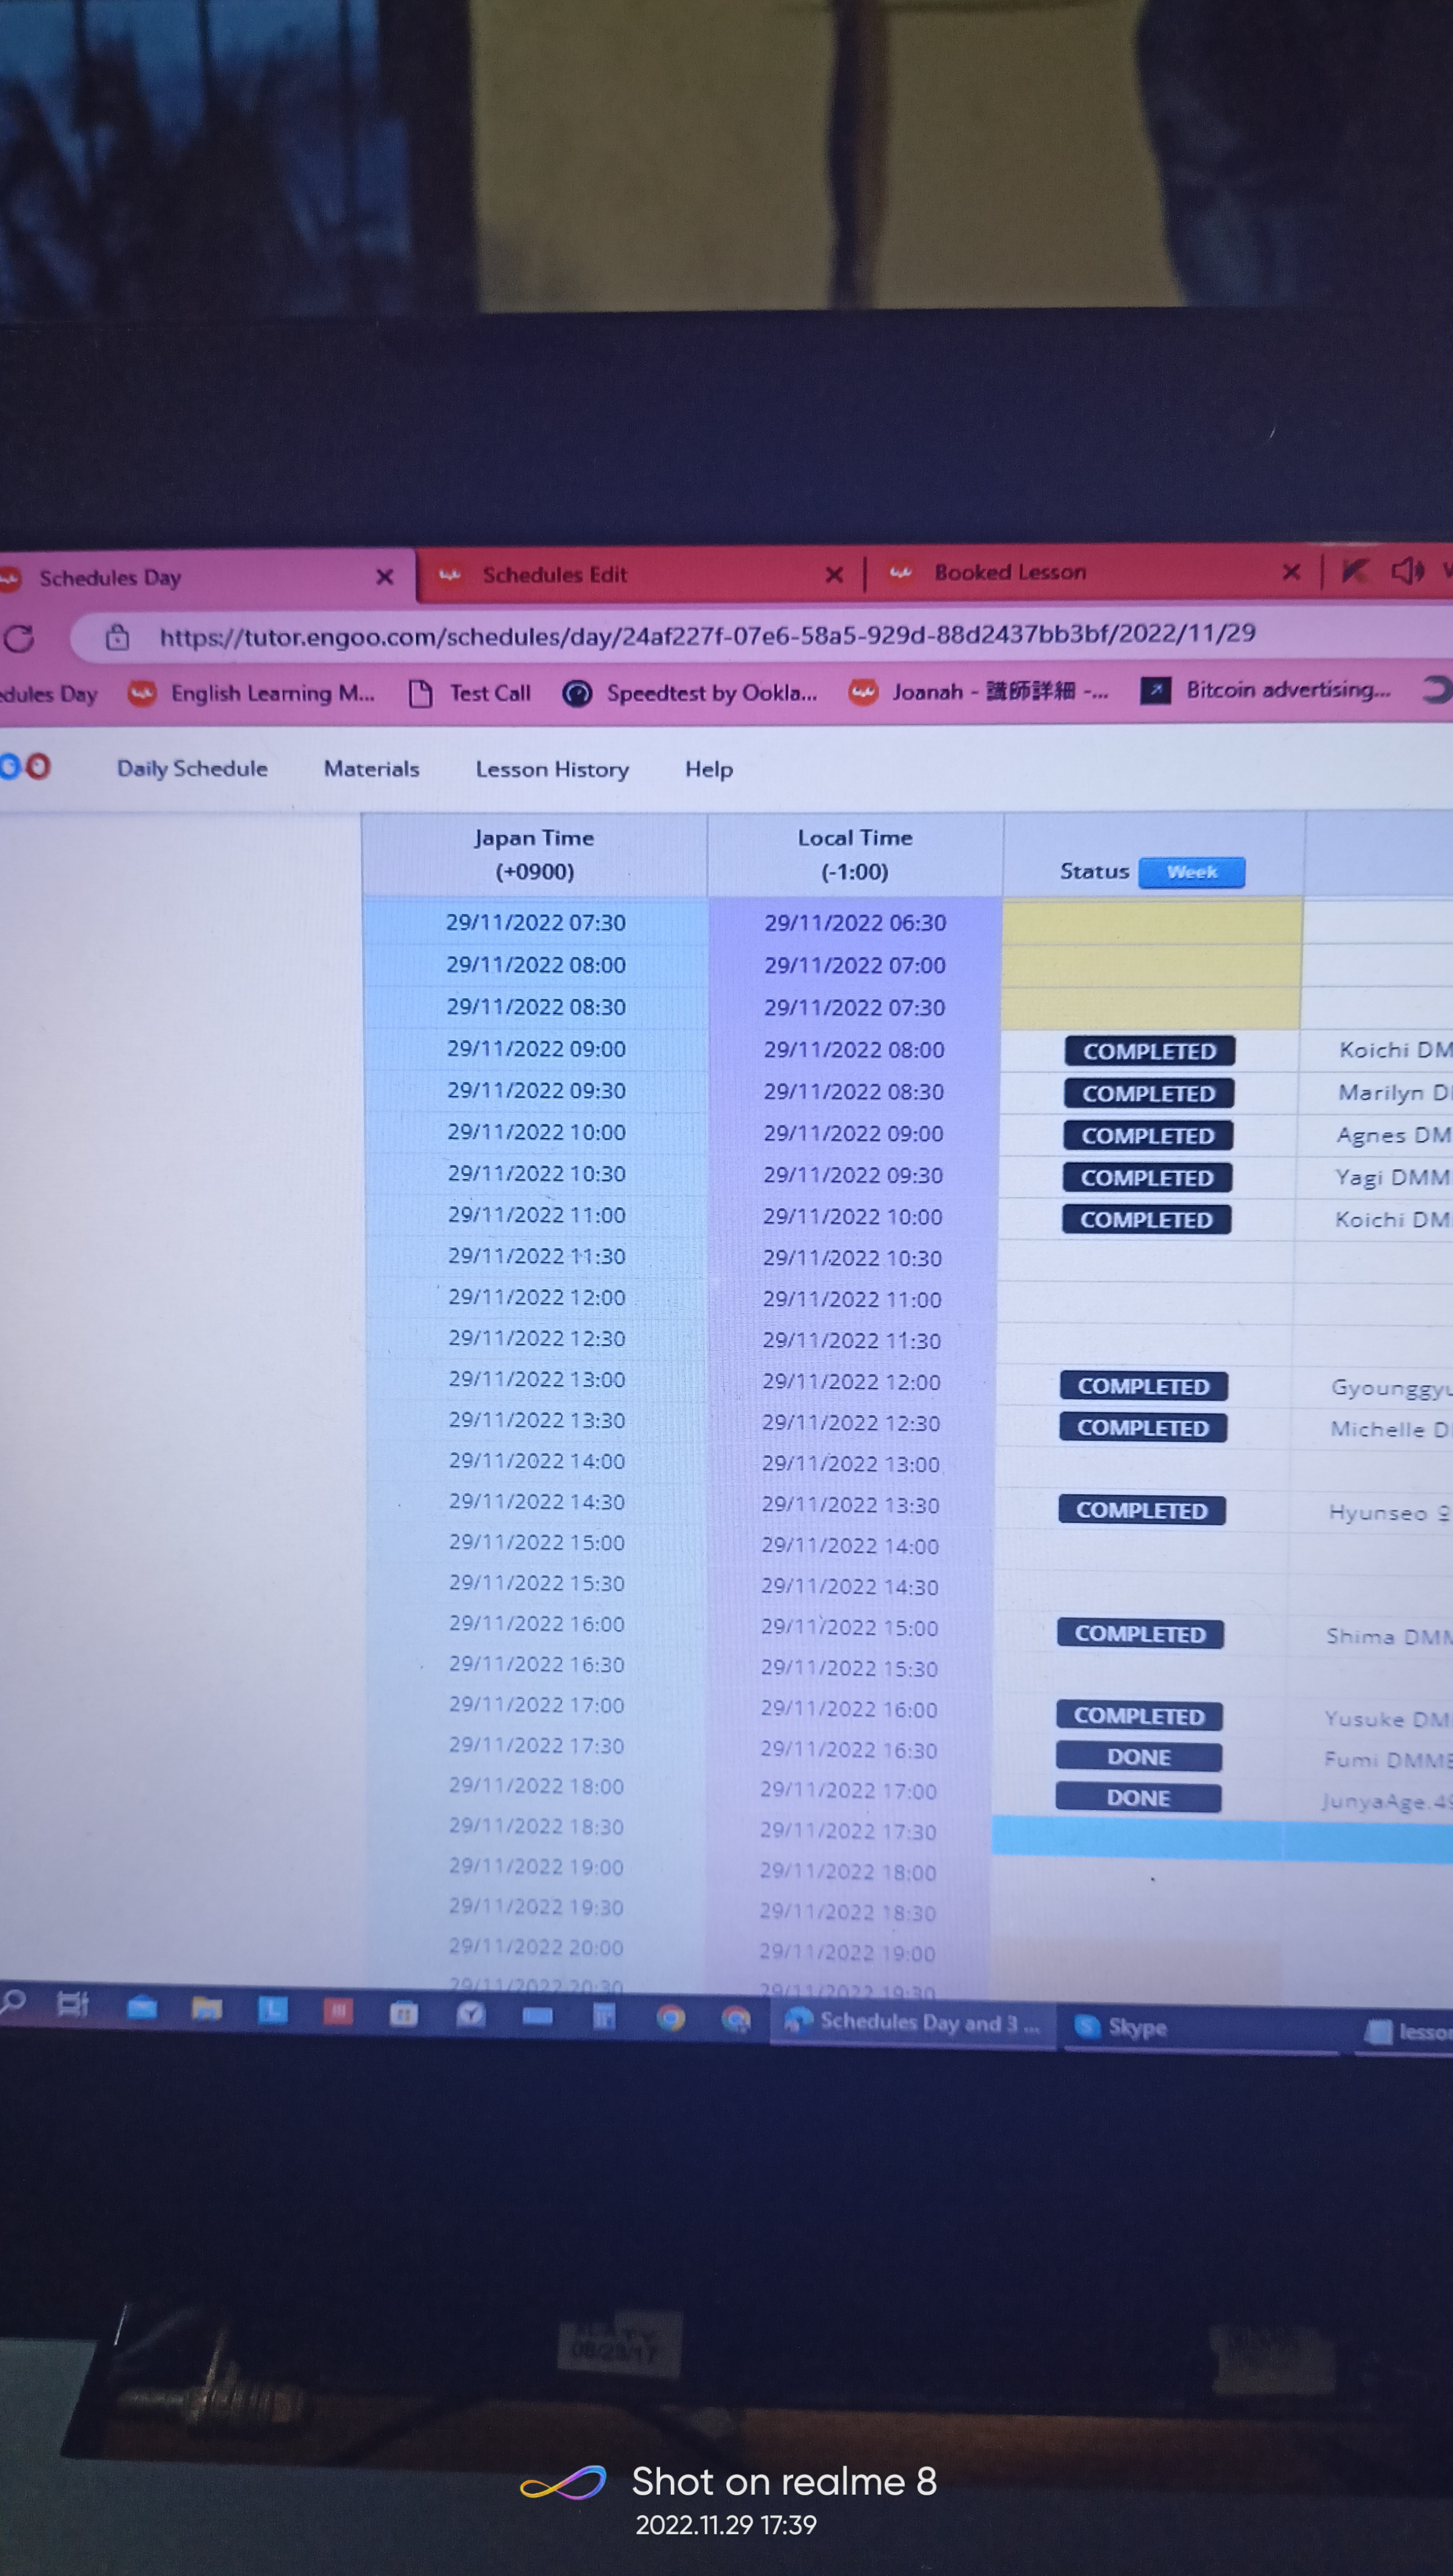Reload the page with the refresh icon
Viewport: 1453px width, 2576px height.
point(19,638)
